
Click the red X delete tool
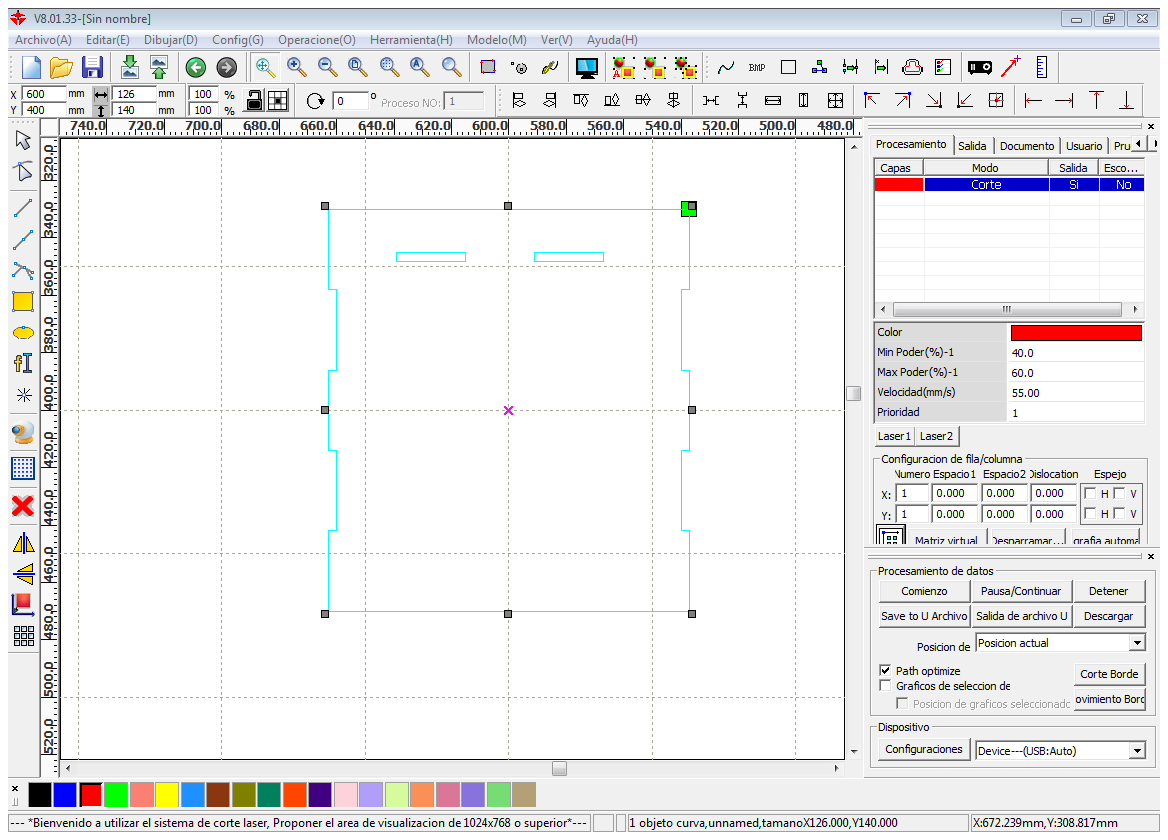23,506
